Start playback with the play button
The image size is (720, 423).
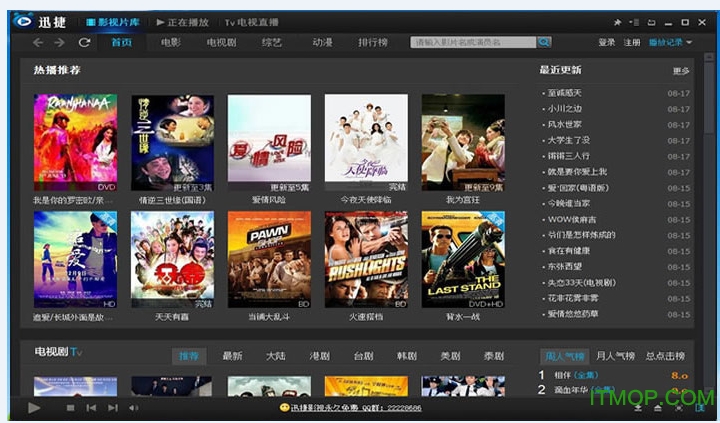34,407
